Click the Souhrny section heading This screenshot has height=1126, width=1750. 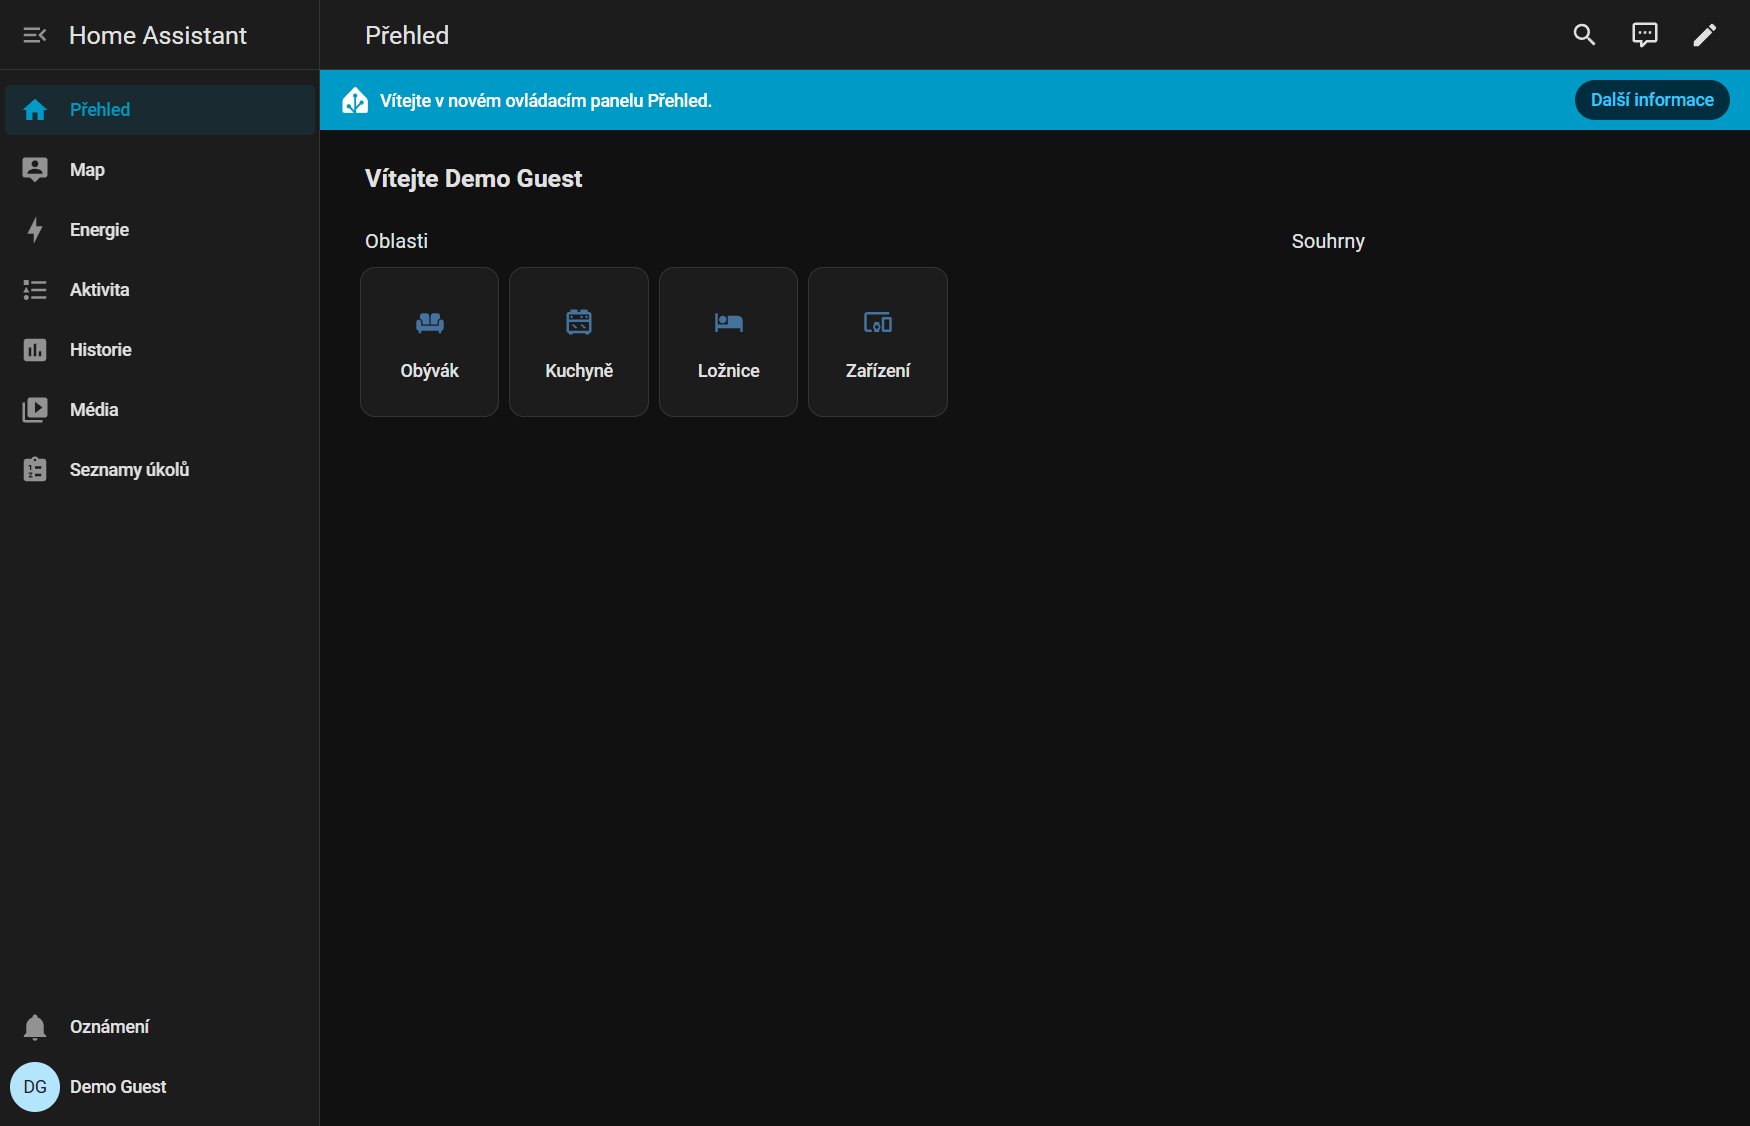click(1328, 241)
